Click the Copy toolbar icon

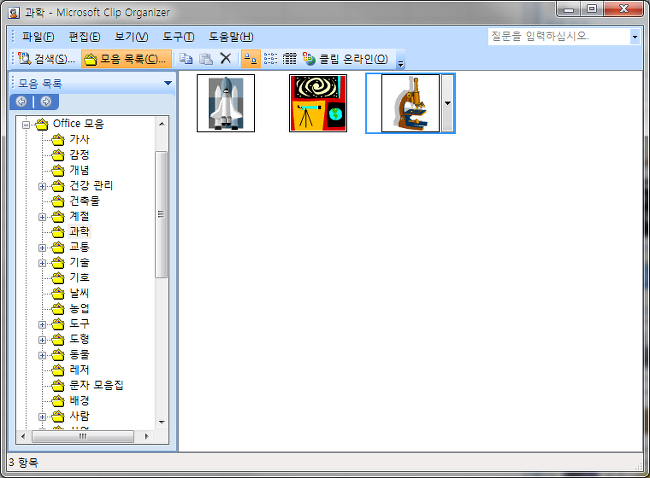186,59
